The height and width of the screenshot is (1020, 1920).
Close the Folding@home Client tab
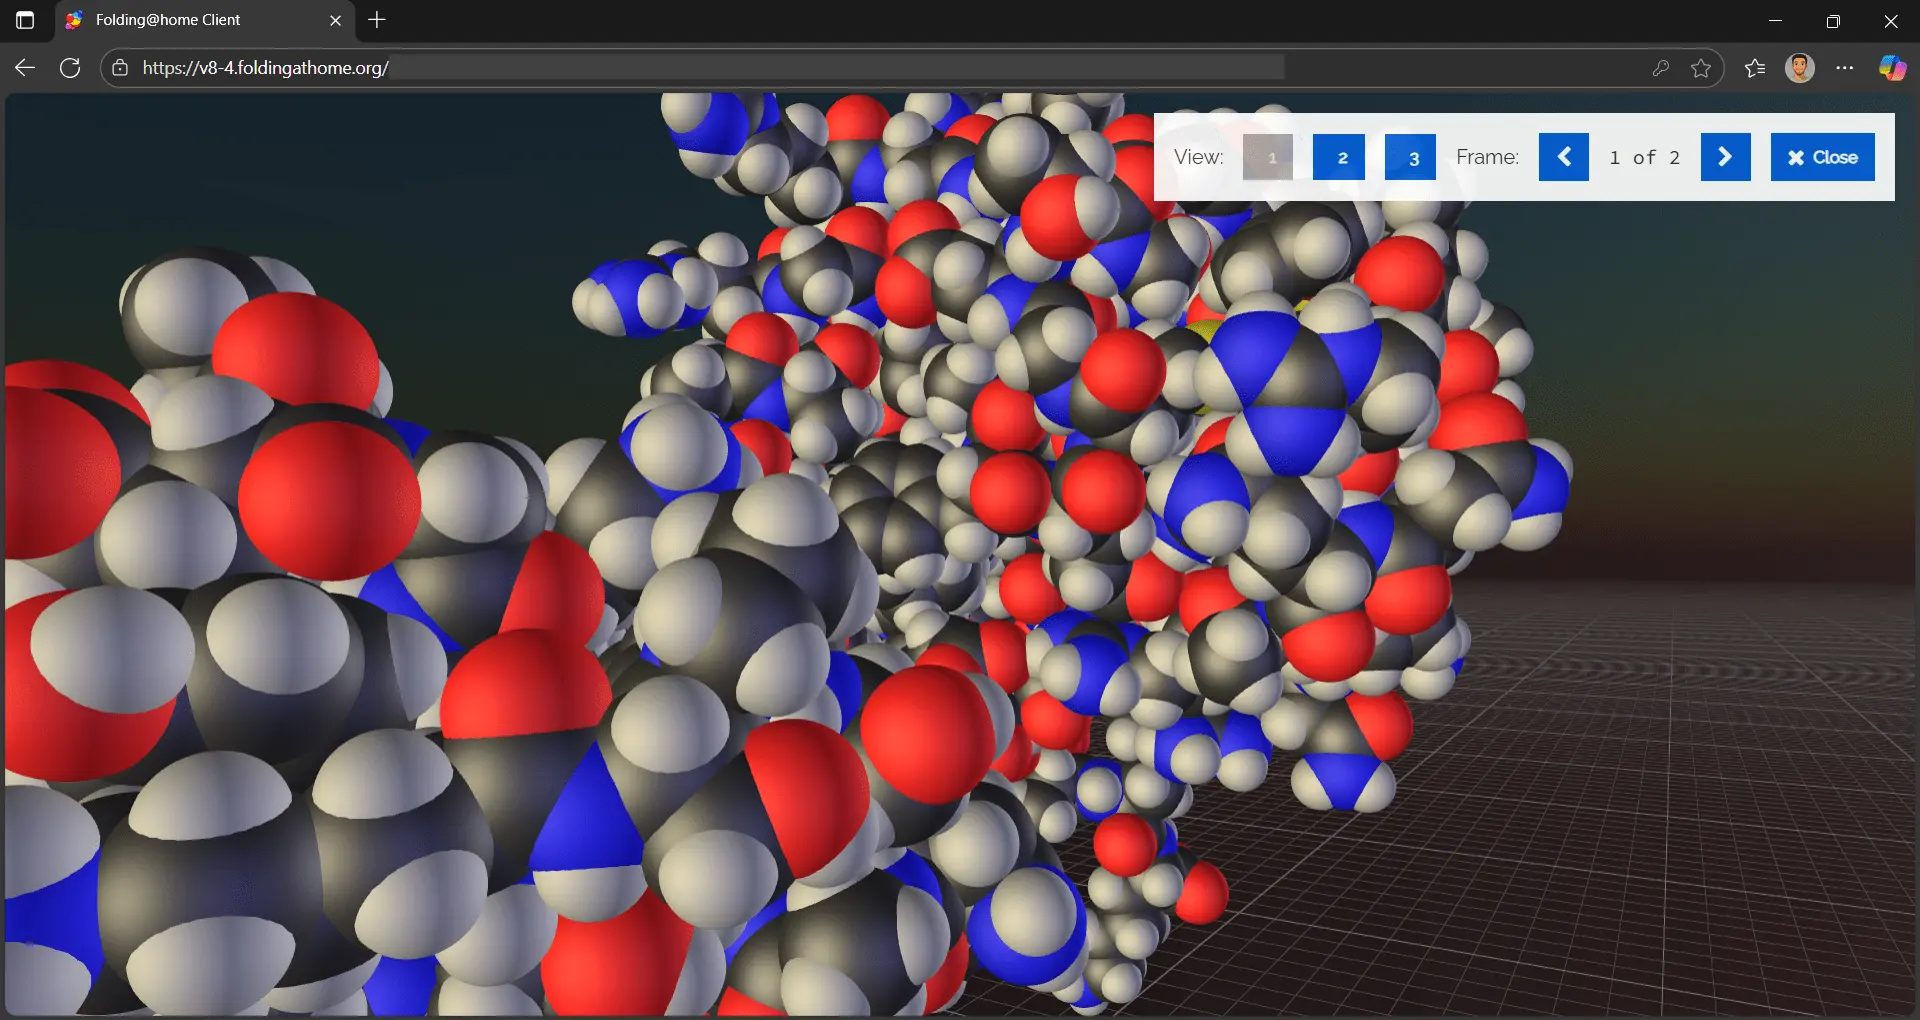pyautogui.click(x=335, y=20)
